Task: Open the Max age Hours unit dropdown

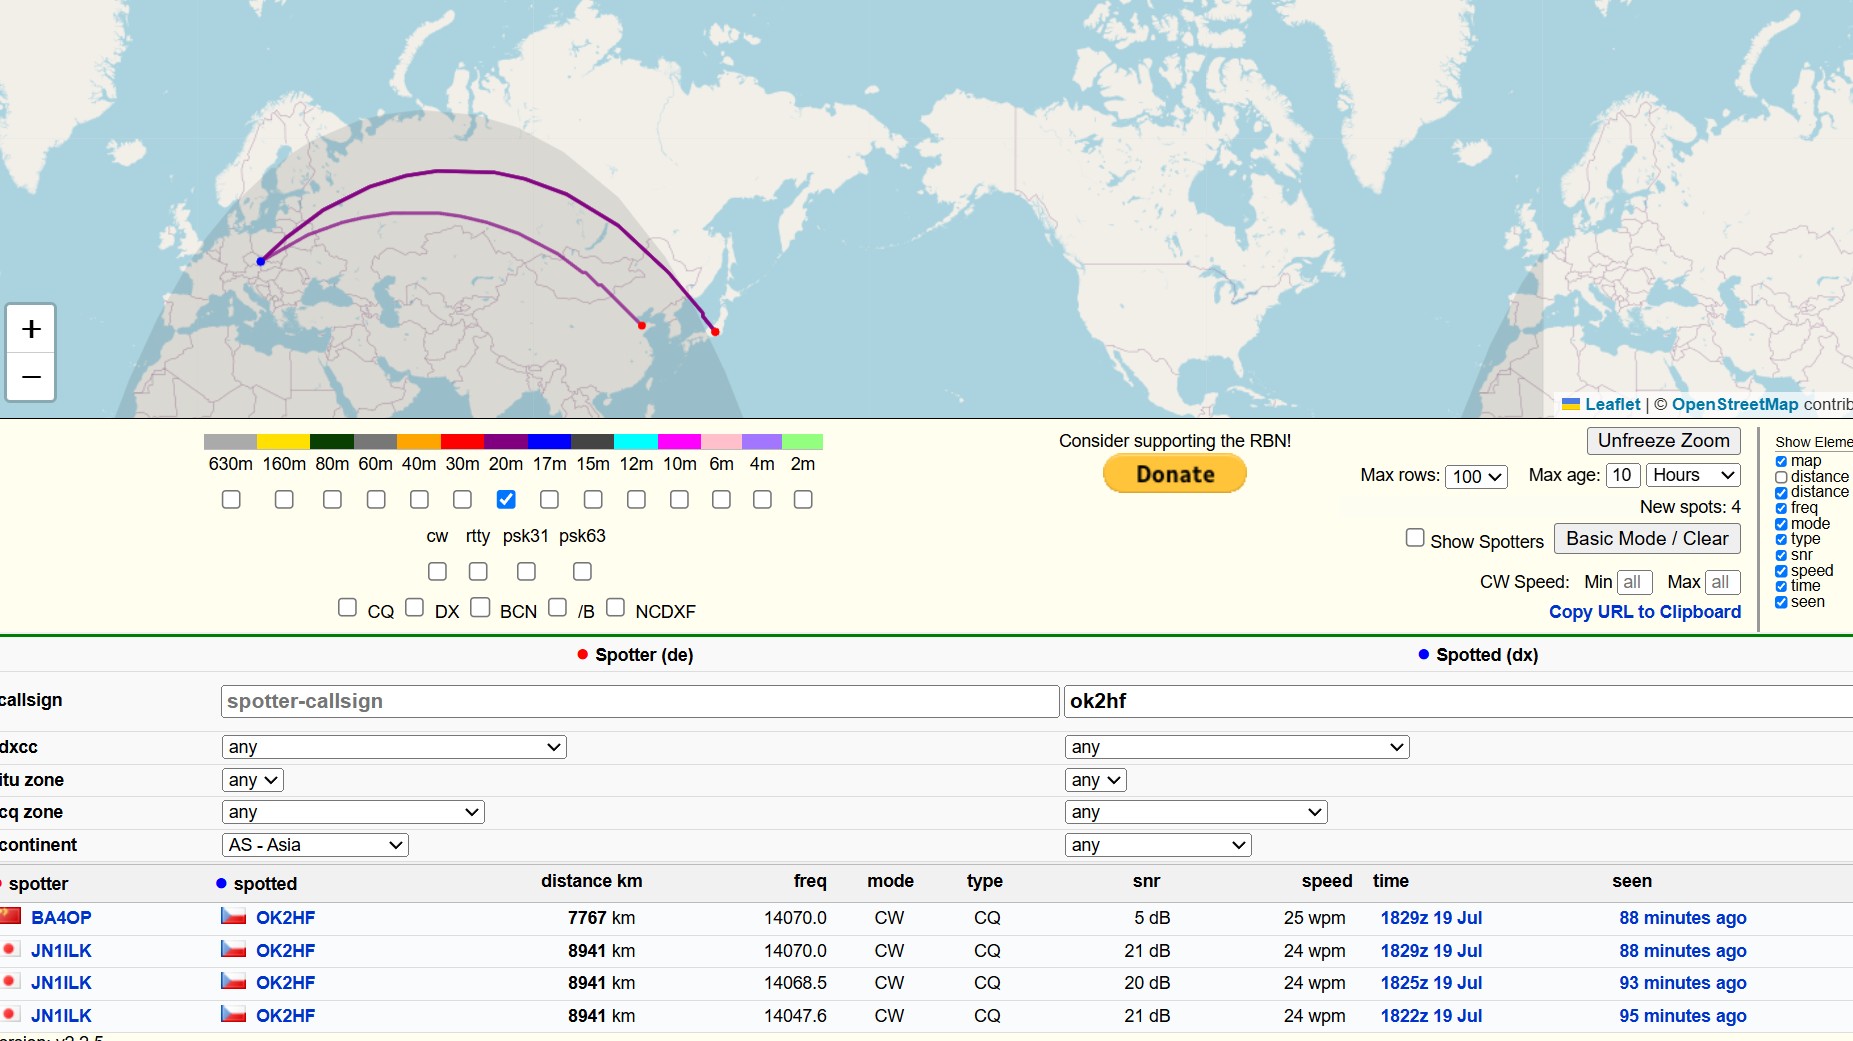Action: click(1693, 475)
